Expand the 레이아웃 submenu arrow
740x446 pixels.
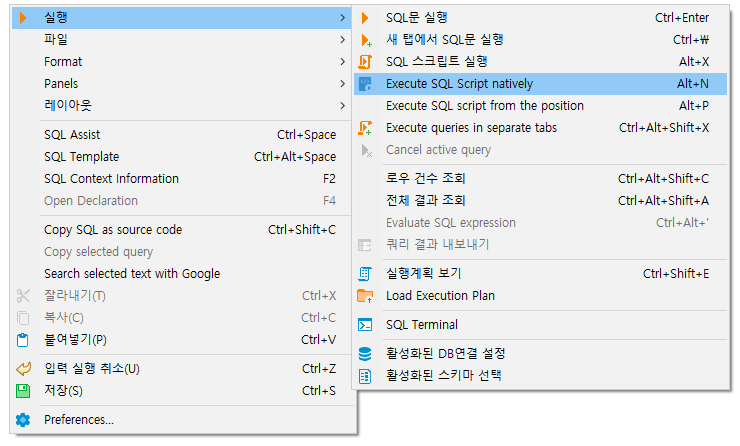click(x=343, y=106)
